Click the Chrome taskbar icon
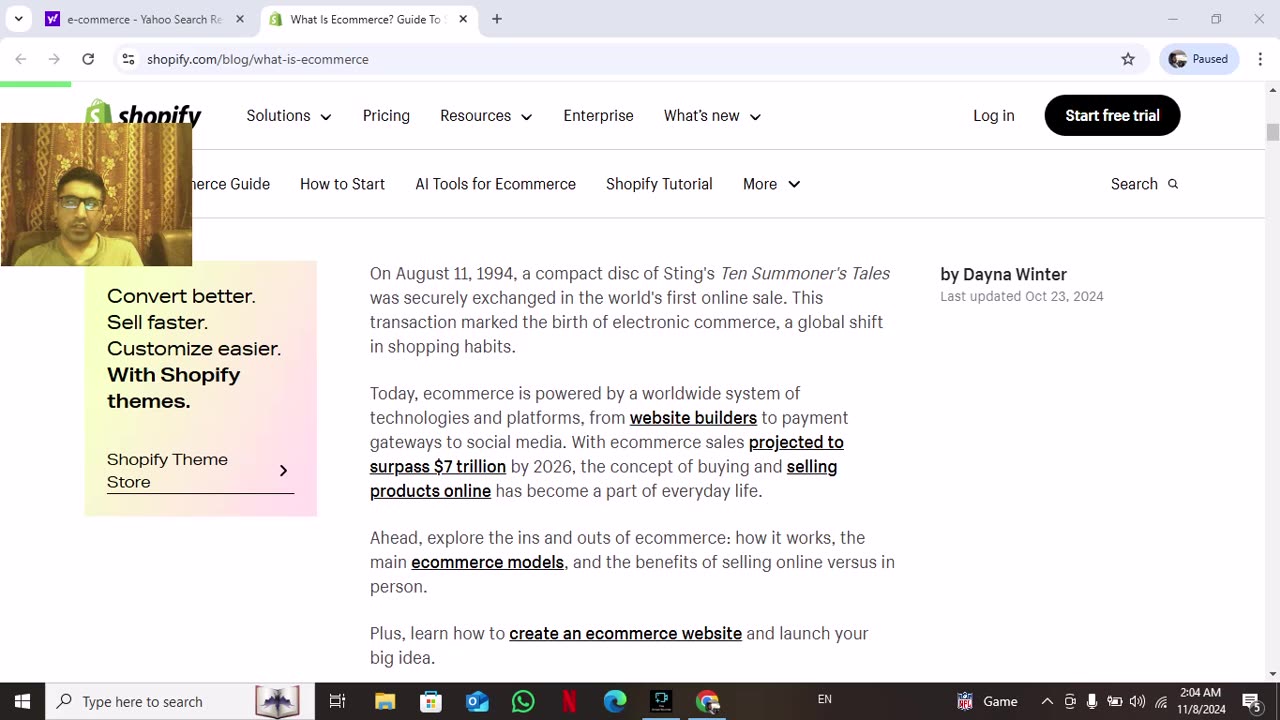 tap(707, 701)
